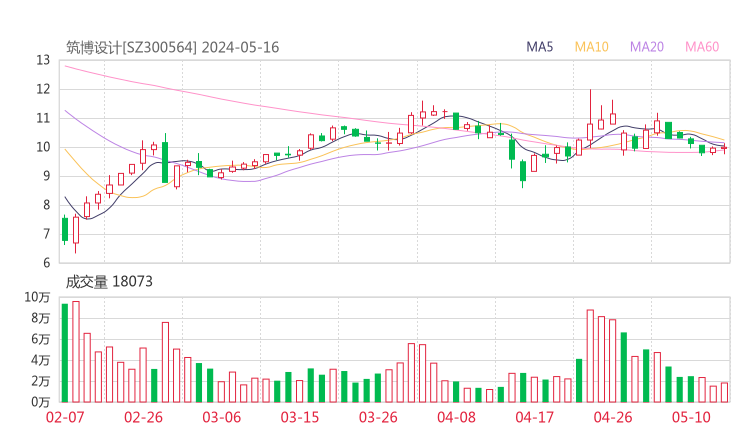The width and height of the screenshot is (740, 440).
Task: Click the first green candlestick at 02-07
Action: (x=65, y=229)
